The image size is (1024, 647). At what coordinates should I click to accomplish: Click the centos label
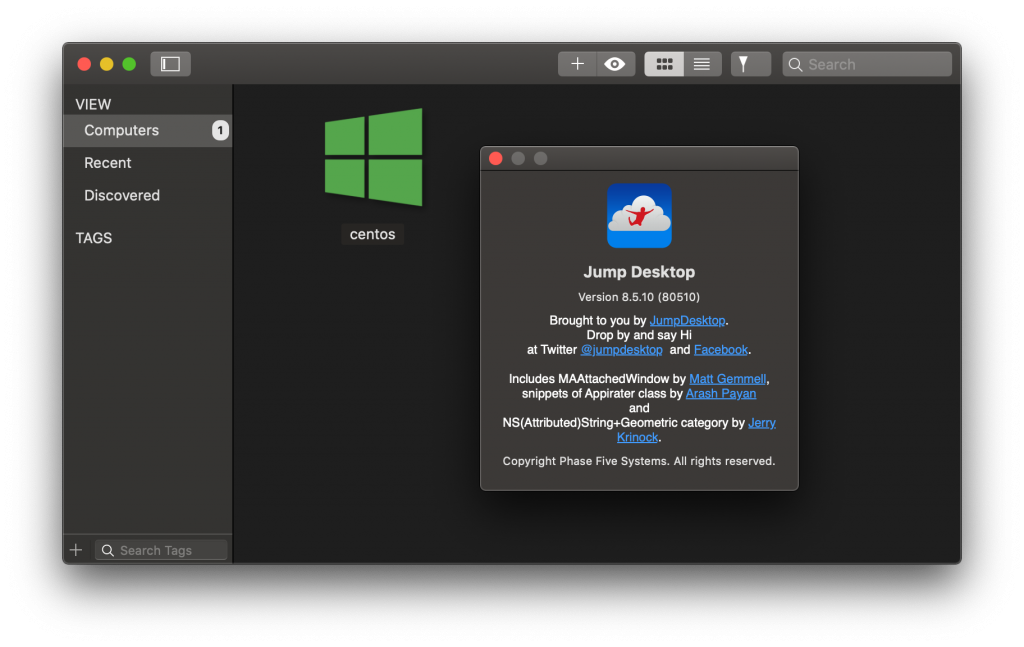point(372,234)
